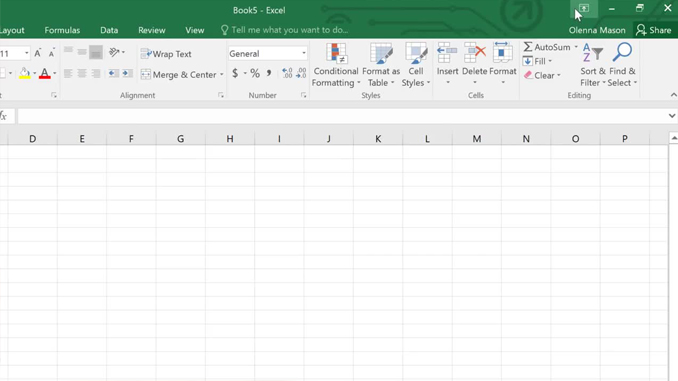Align text to the left

68,74
